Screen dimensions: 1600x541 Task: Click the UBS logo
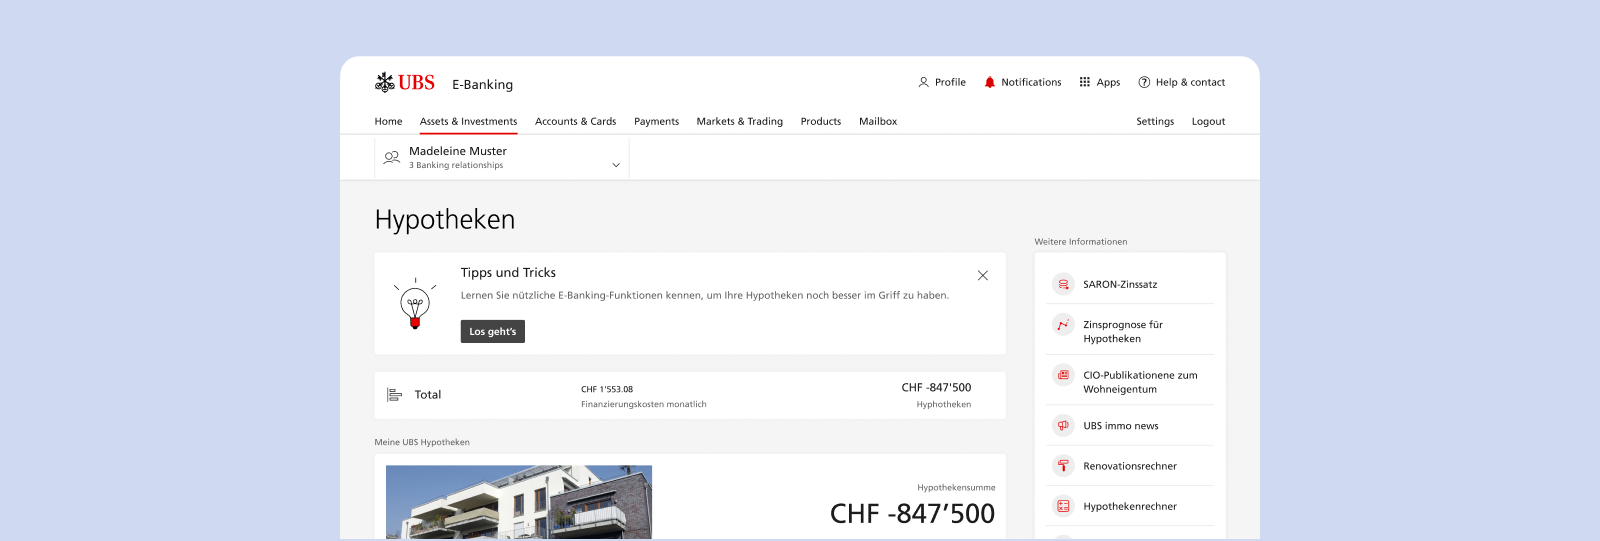coord(405,83)
